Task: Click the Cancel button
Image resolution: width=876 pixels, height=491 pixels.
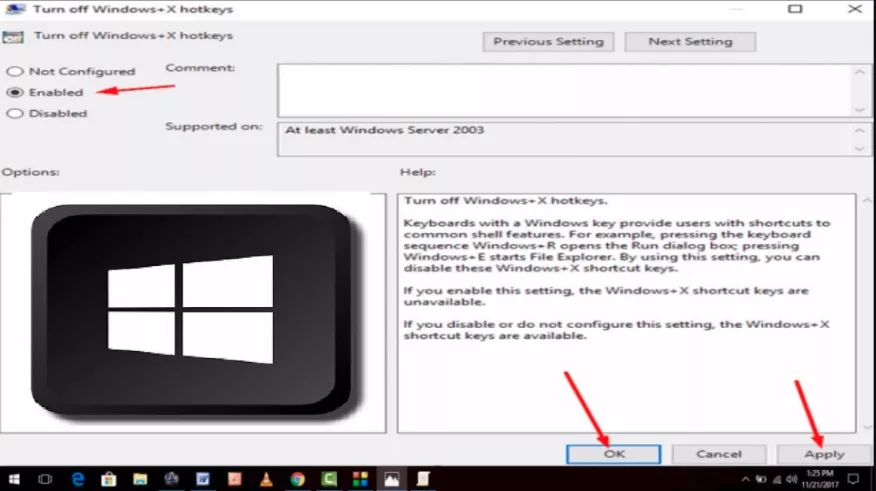Action: (x=718, y=454)
